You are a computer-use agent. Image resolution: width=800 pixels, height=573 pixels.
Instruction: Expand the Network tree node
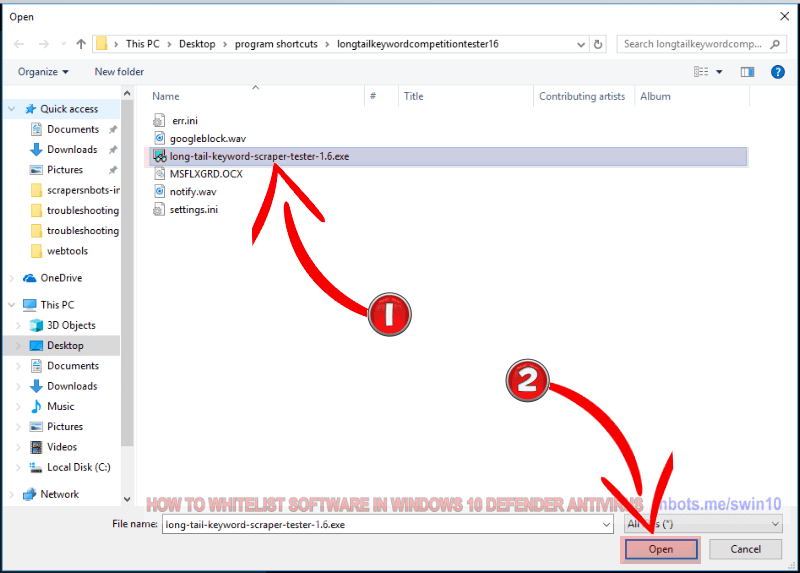(x=12, y=494)
